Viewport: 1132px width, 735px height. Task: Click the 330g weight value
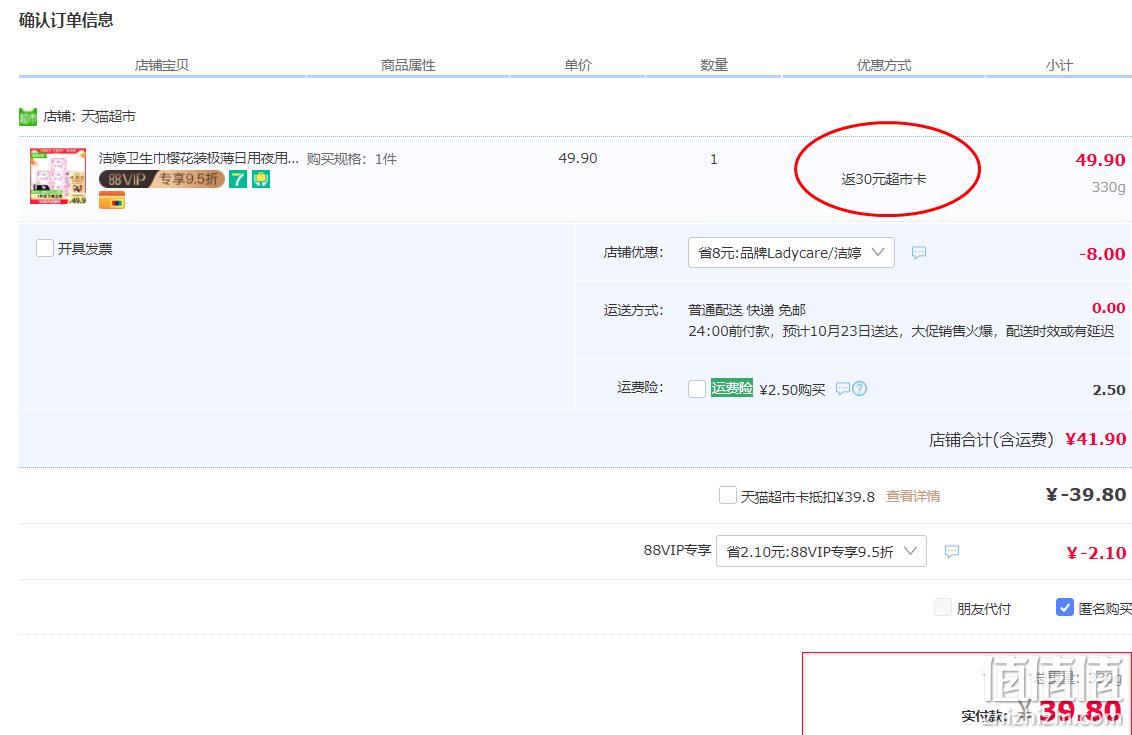tap(1108, 187)
